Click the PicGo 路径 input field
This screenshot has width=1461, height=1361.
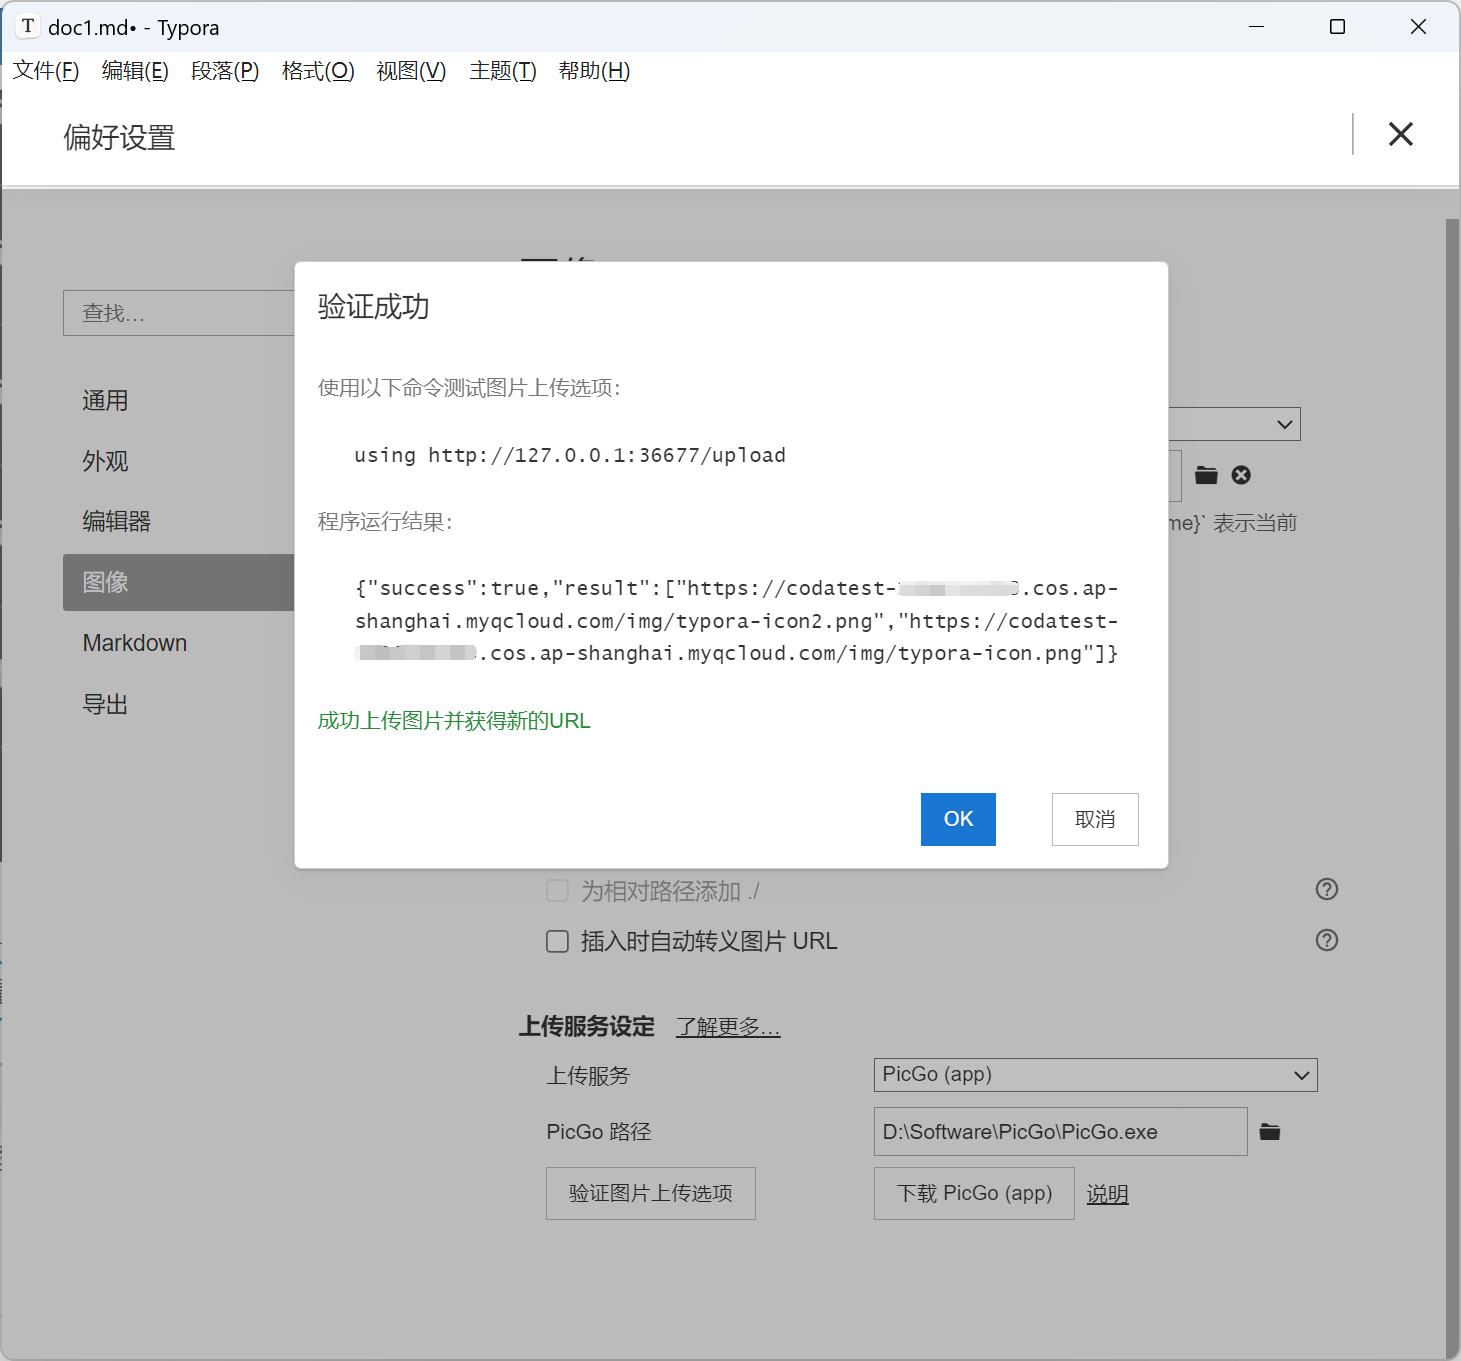[x=1060, y=1132]
